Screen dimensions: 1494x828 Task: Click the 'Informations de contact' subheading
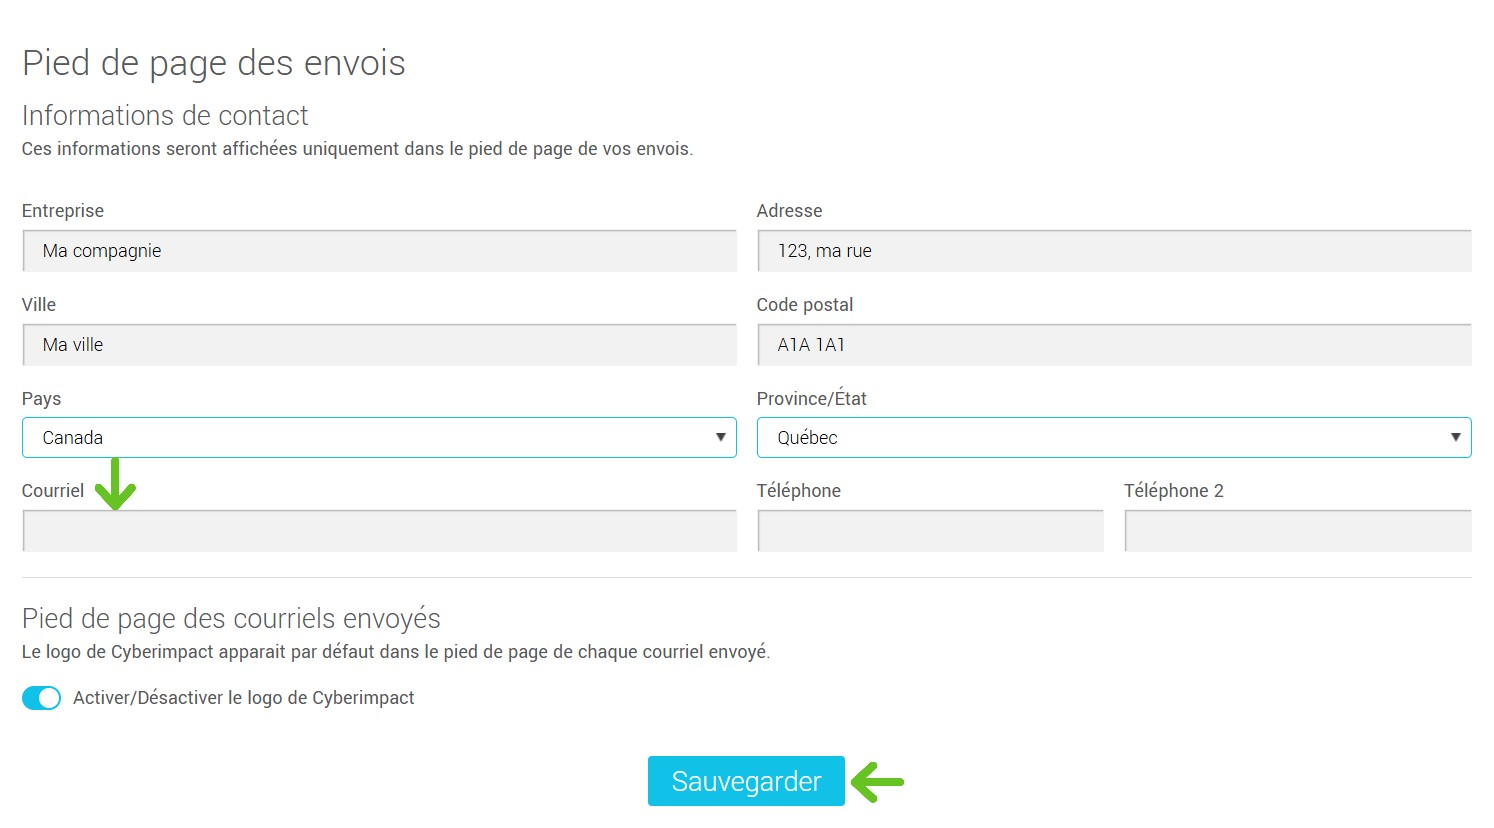pyautogui.click(x=165, y=116)
